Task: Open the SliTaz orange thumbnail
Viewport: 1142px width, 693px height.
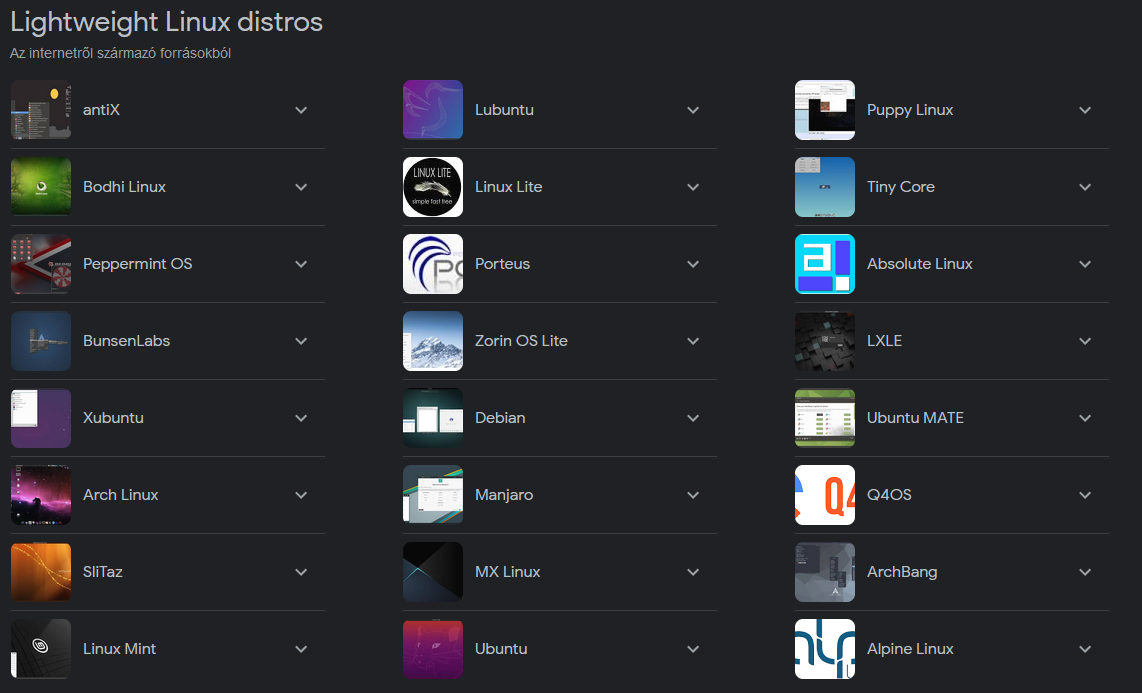Action: 41,572
